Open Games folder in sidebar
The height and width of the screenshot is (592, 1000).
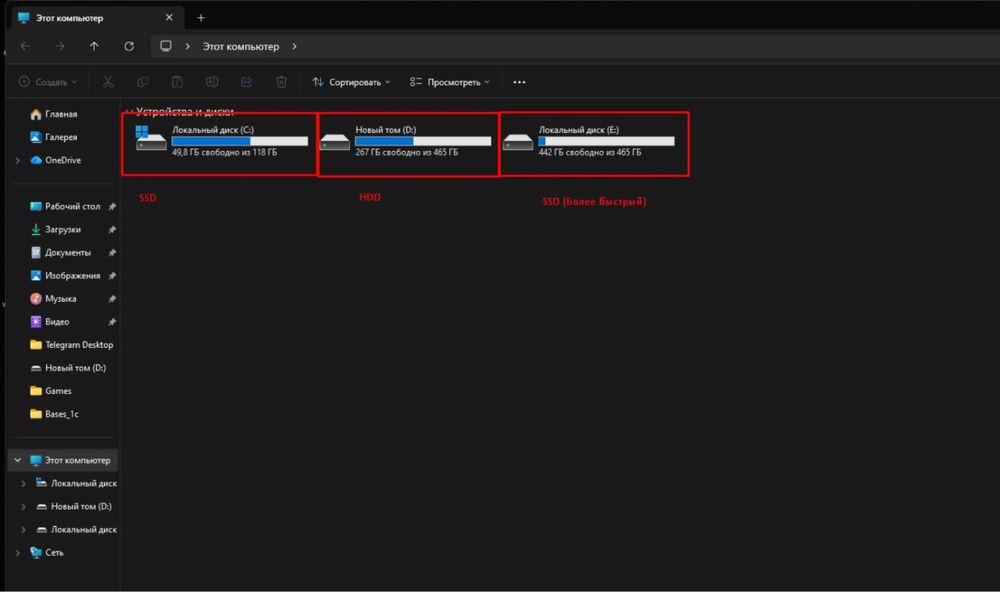point(58,390)
